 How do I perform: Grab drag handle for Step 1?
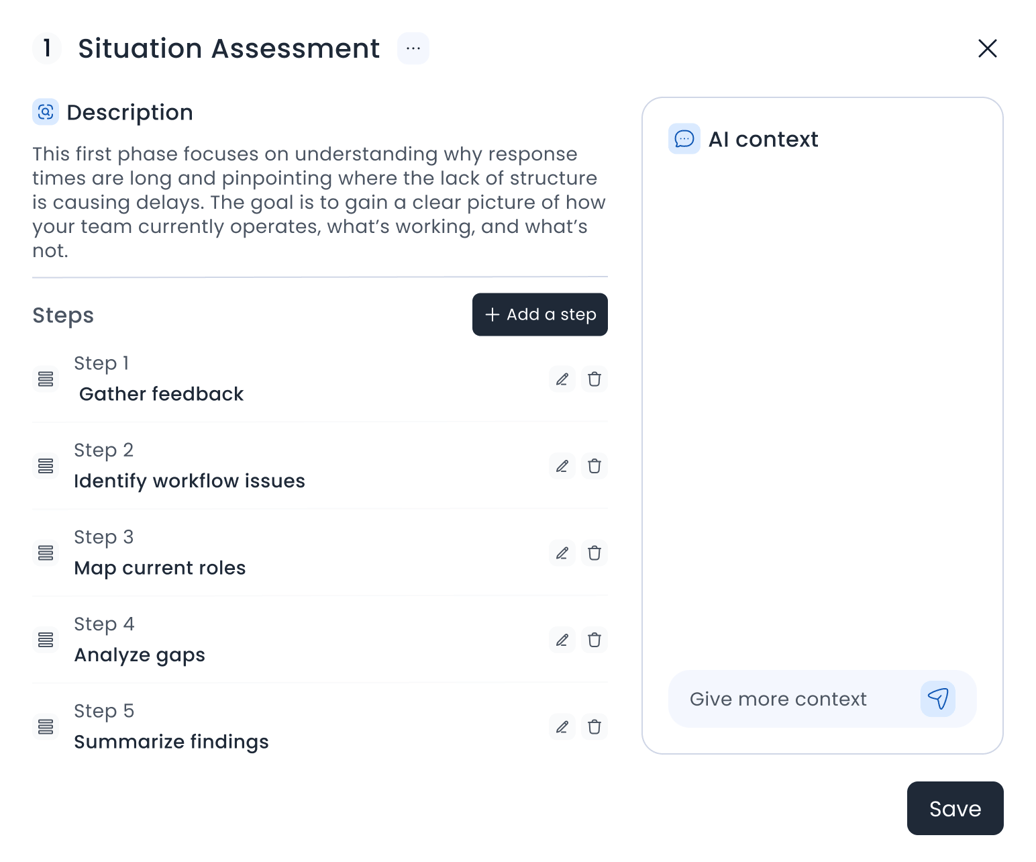[45, 379]
